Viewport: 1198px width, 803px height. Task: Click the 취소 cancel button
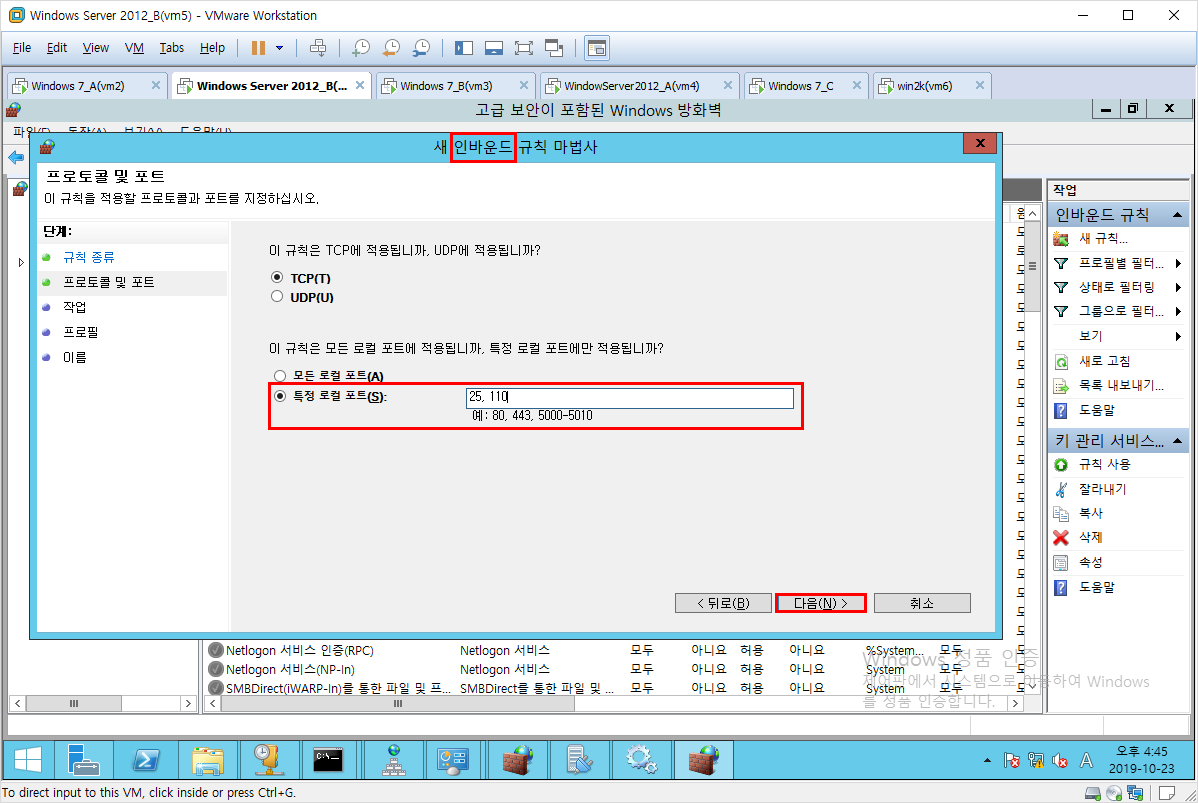(x=922, y=604)
